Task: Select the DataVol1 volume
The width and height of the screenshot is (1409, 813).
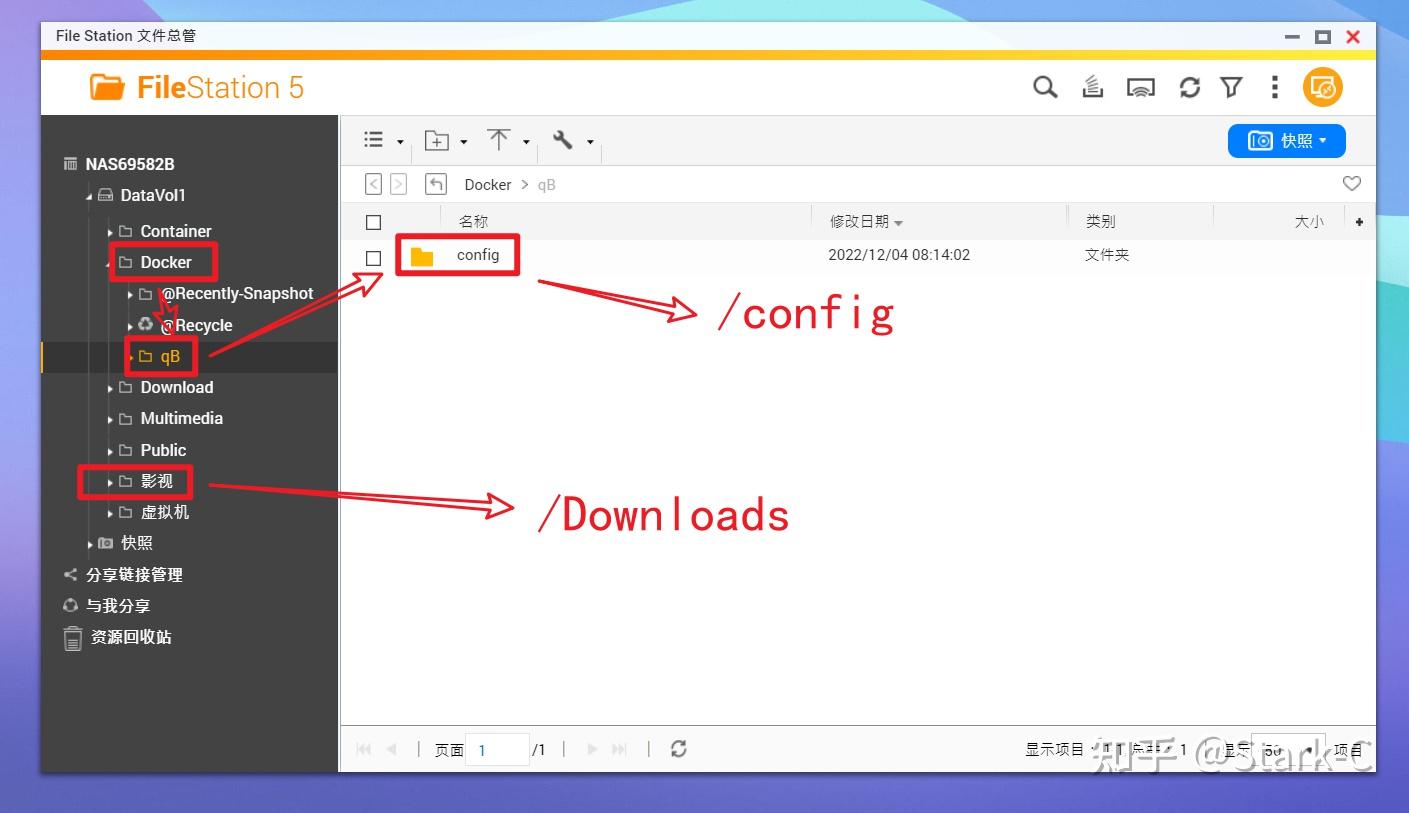Action: pos(153,195)
